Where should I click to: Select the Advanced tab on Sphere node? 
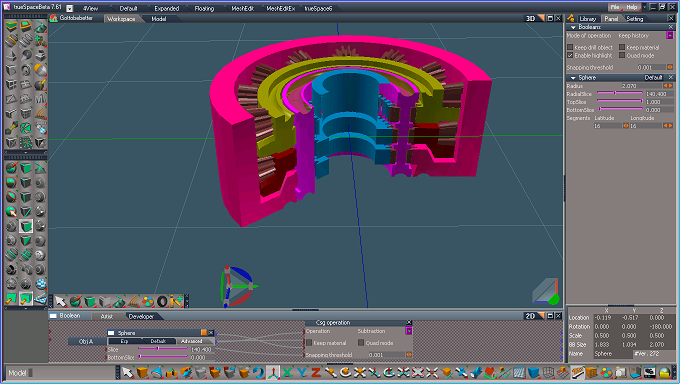[x=191, y=341]
